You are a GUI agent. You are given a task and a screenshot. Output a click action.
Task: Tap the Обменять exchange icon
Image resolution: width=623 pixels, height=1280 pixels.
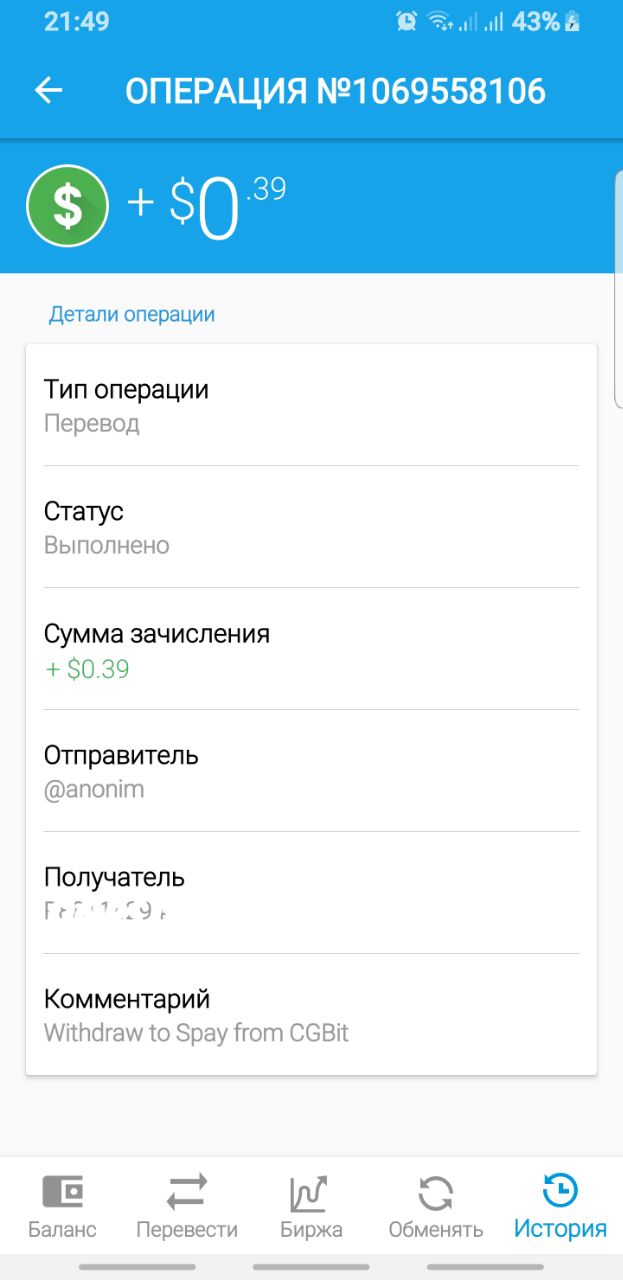click(x=435, y=1192)
